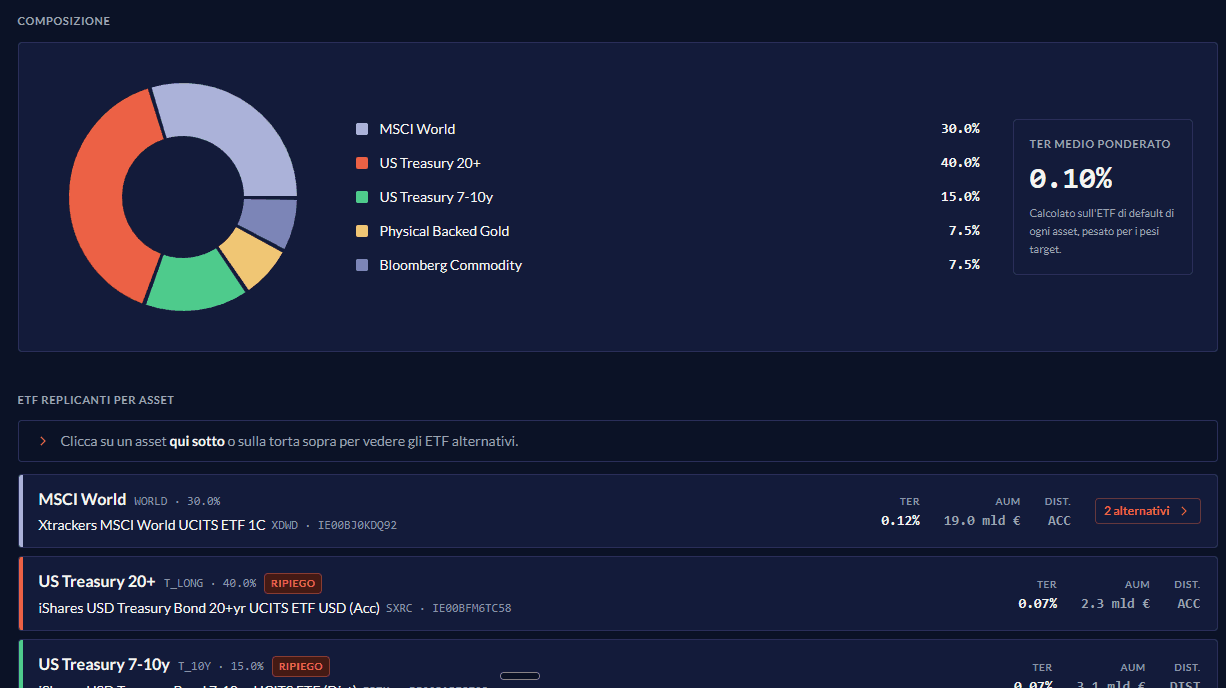Expand the MSCI World asset row
The width and height of the screenshot is (1226, 688).
[x=618, y=511]
